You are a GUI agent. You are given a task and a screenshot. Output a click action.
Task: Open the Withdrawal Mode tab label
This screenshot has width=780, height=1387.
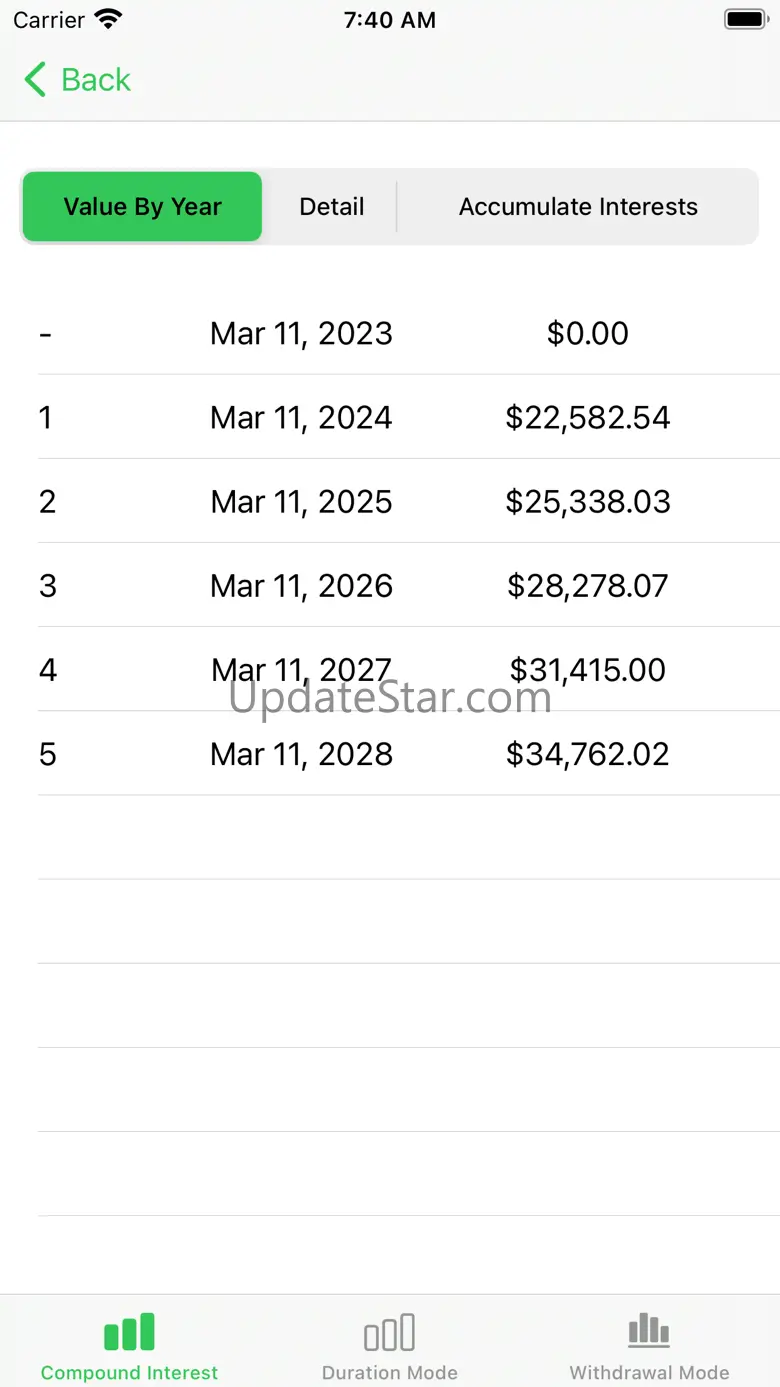tap(649, 1372)
